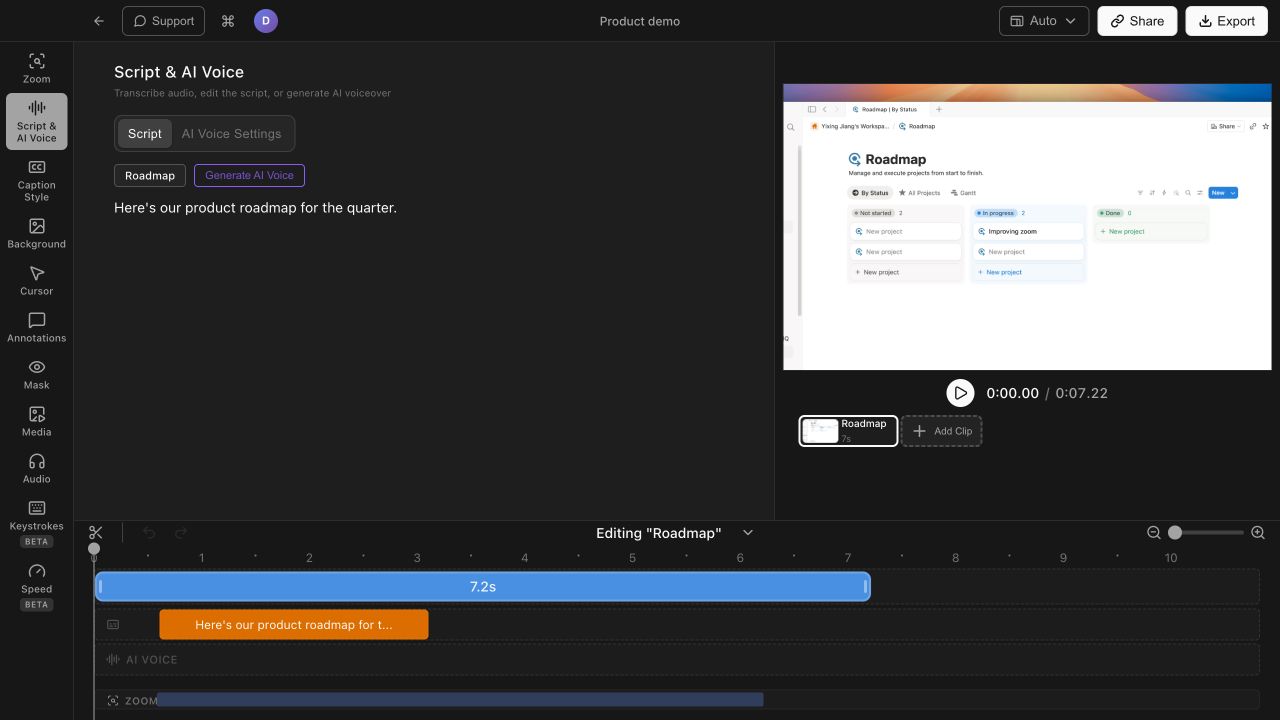Click the caption track icon

coord(113,625)
